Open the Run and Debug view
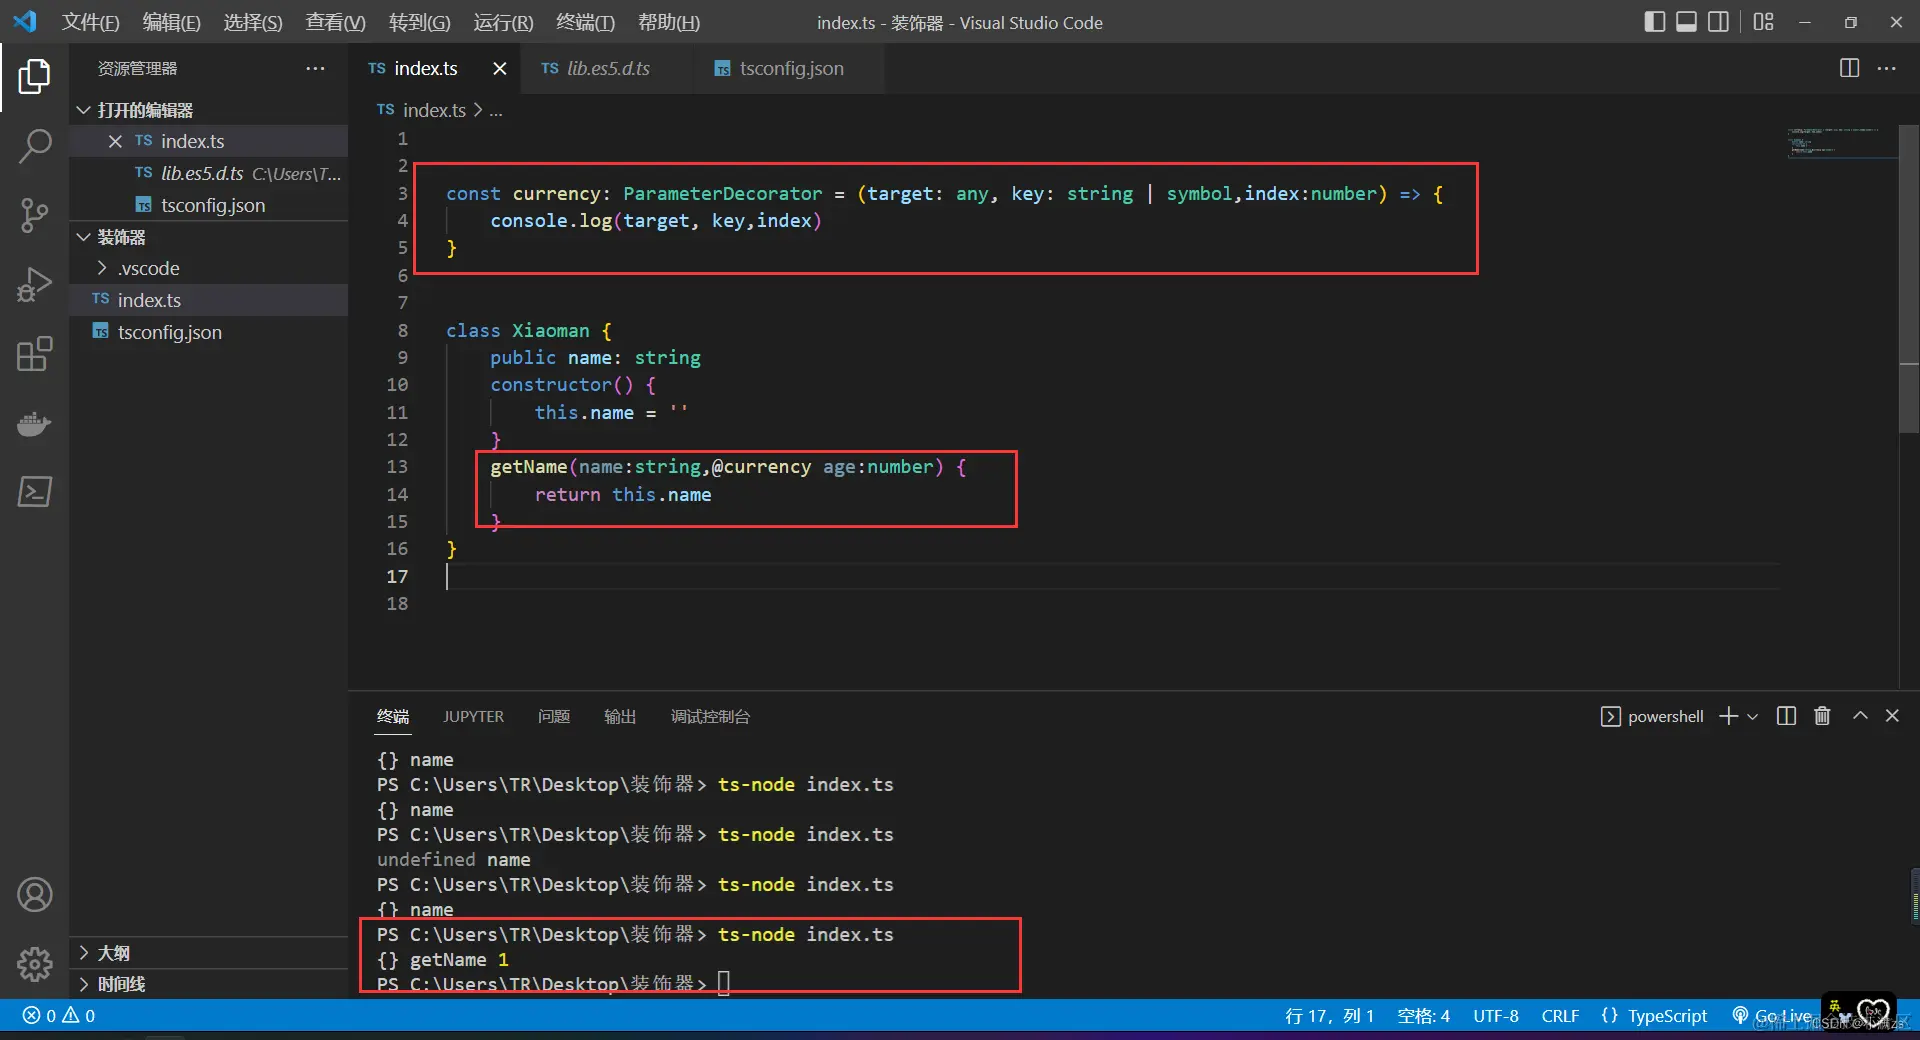Screen dimensions: 1920x1040 [34, 285]
